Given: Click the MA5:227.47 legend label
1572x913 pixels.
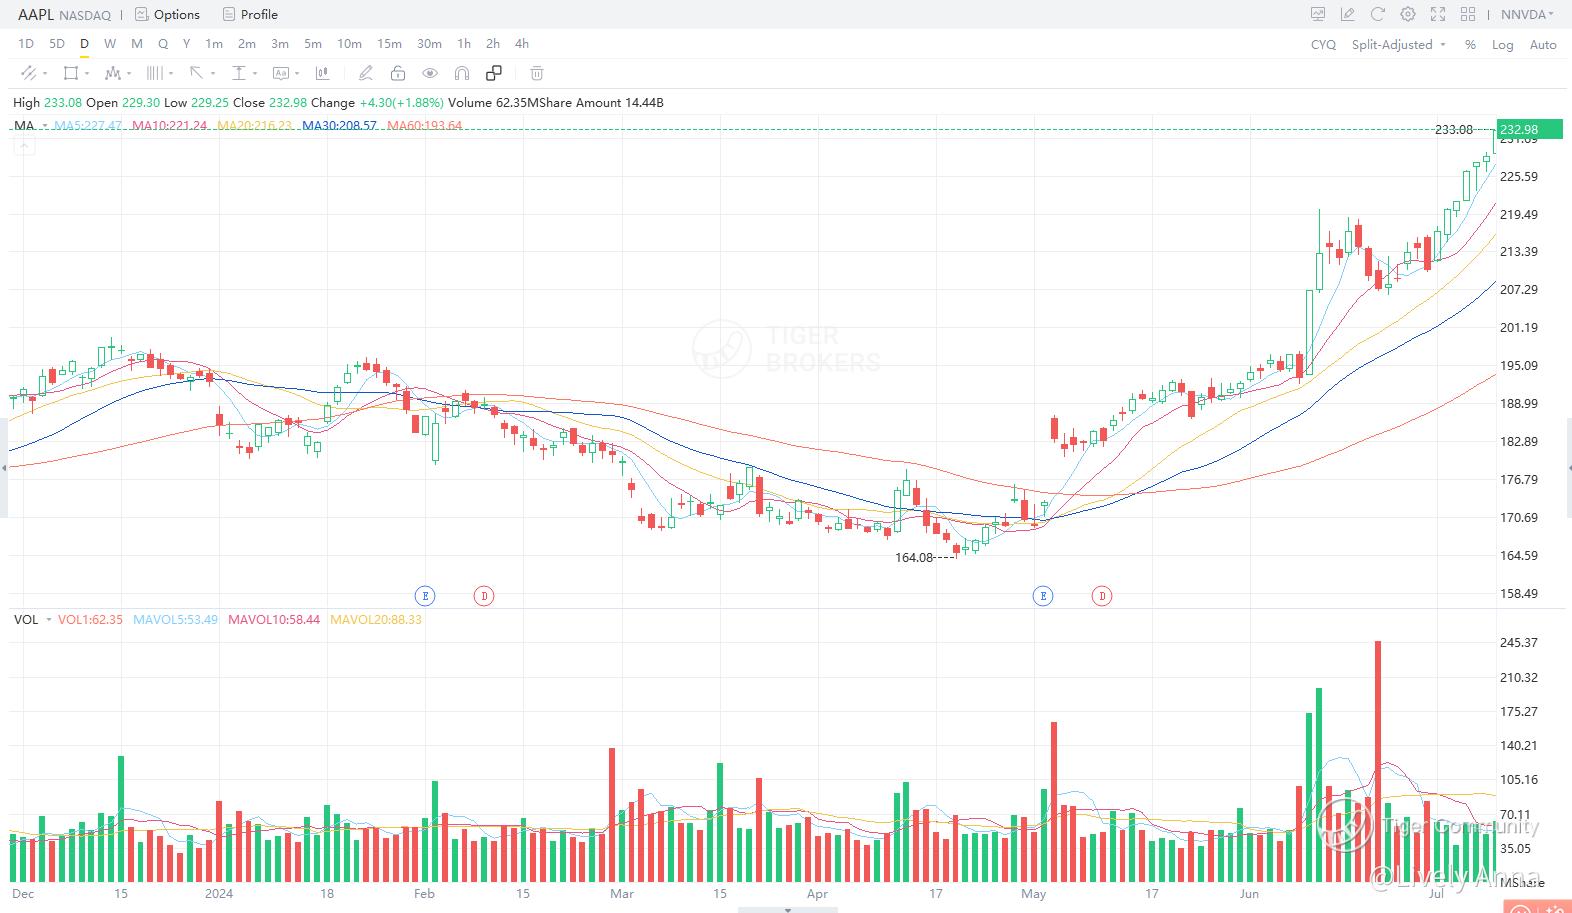Looking at the screenshot, I should click(x=88, y=126).
